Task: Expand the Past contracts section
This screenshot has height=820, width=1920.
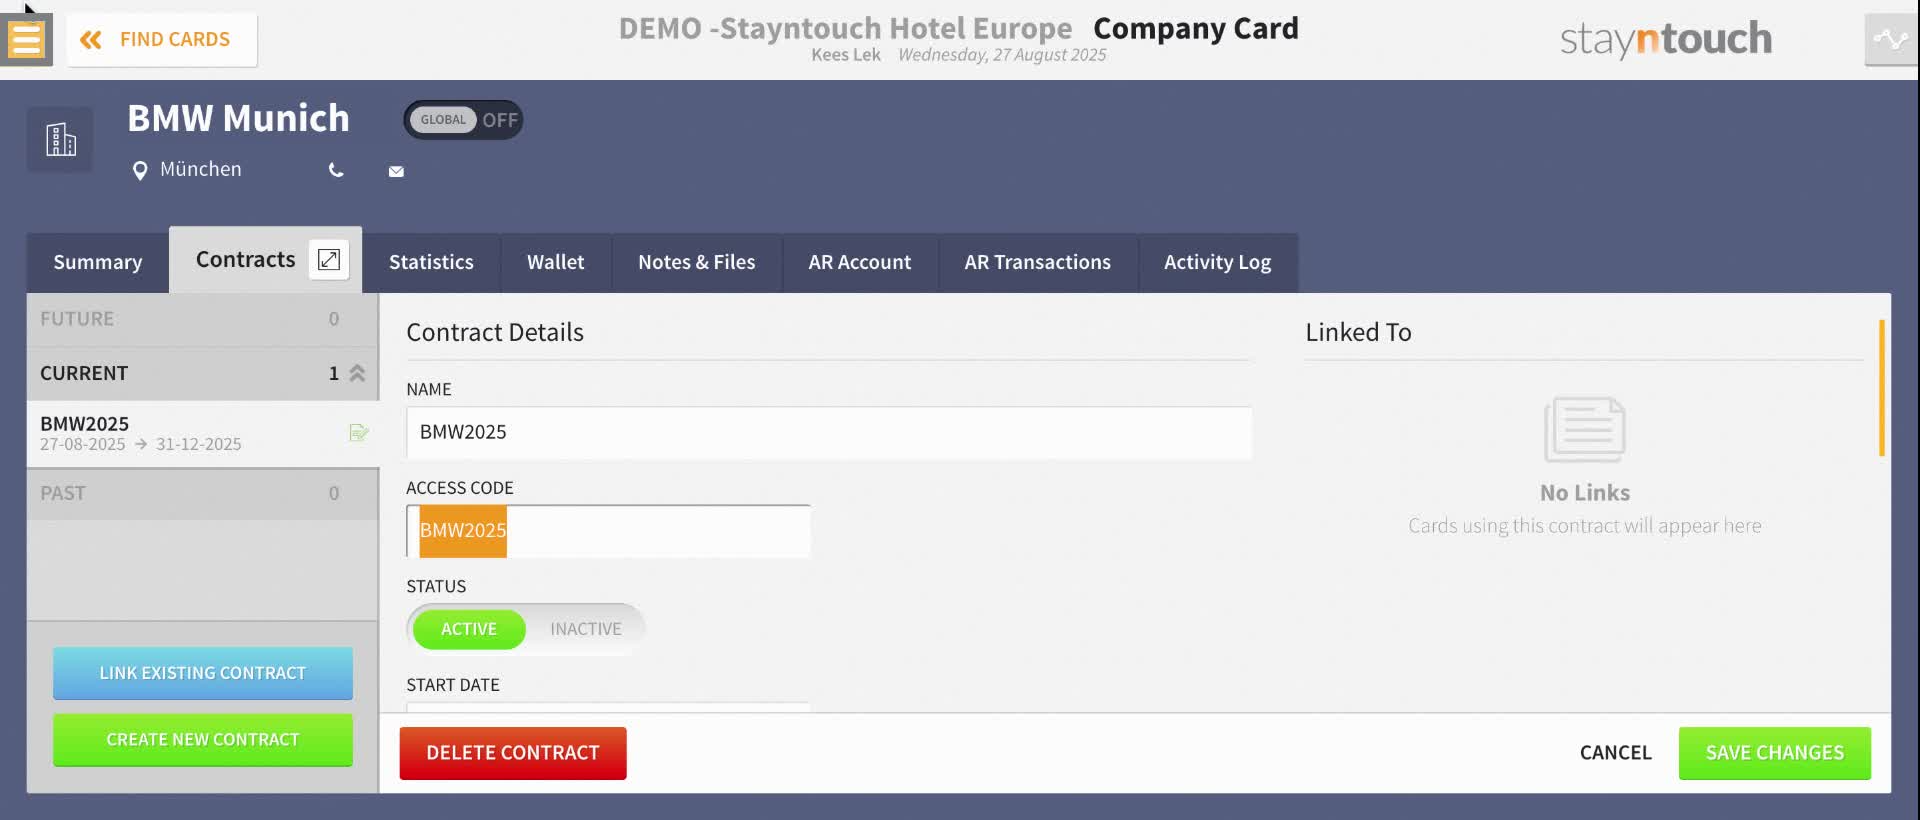Action: coord(202,493)
